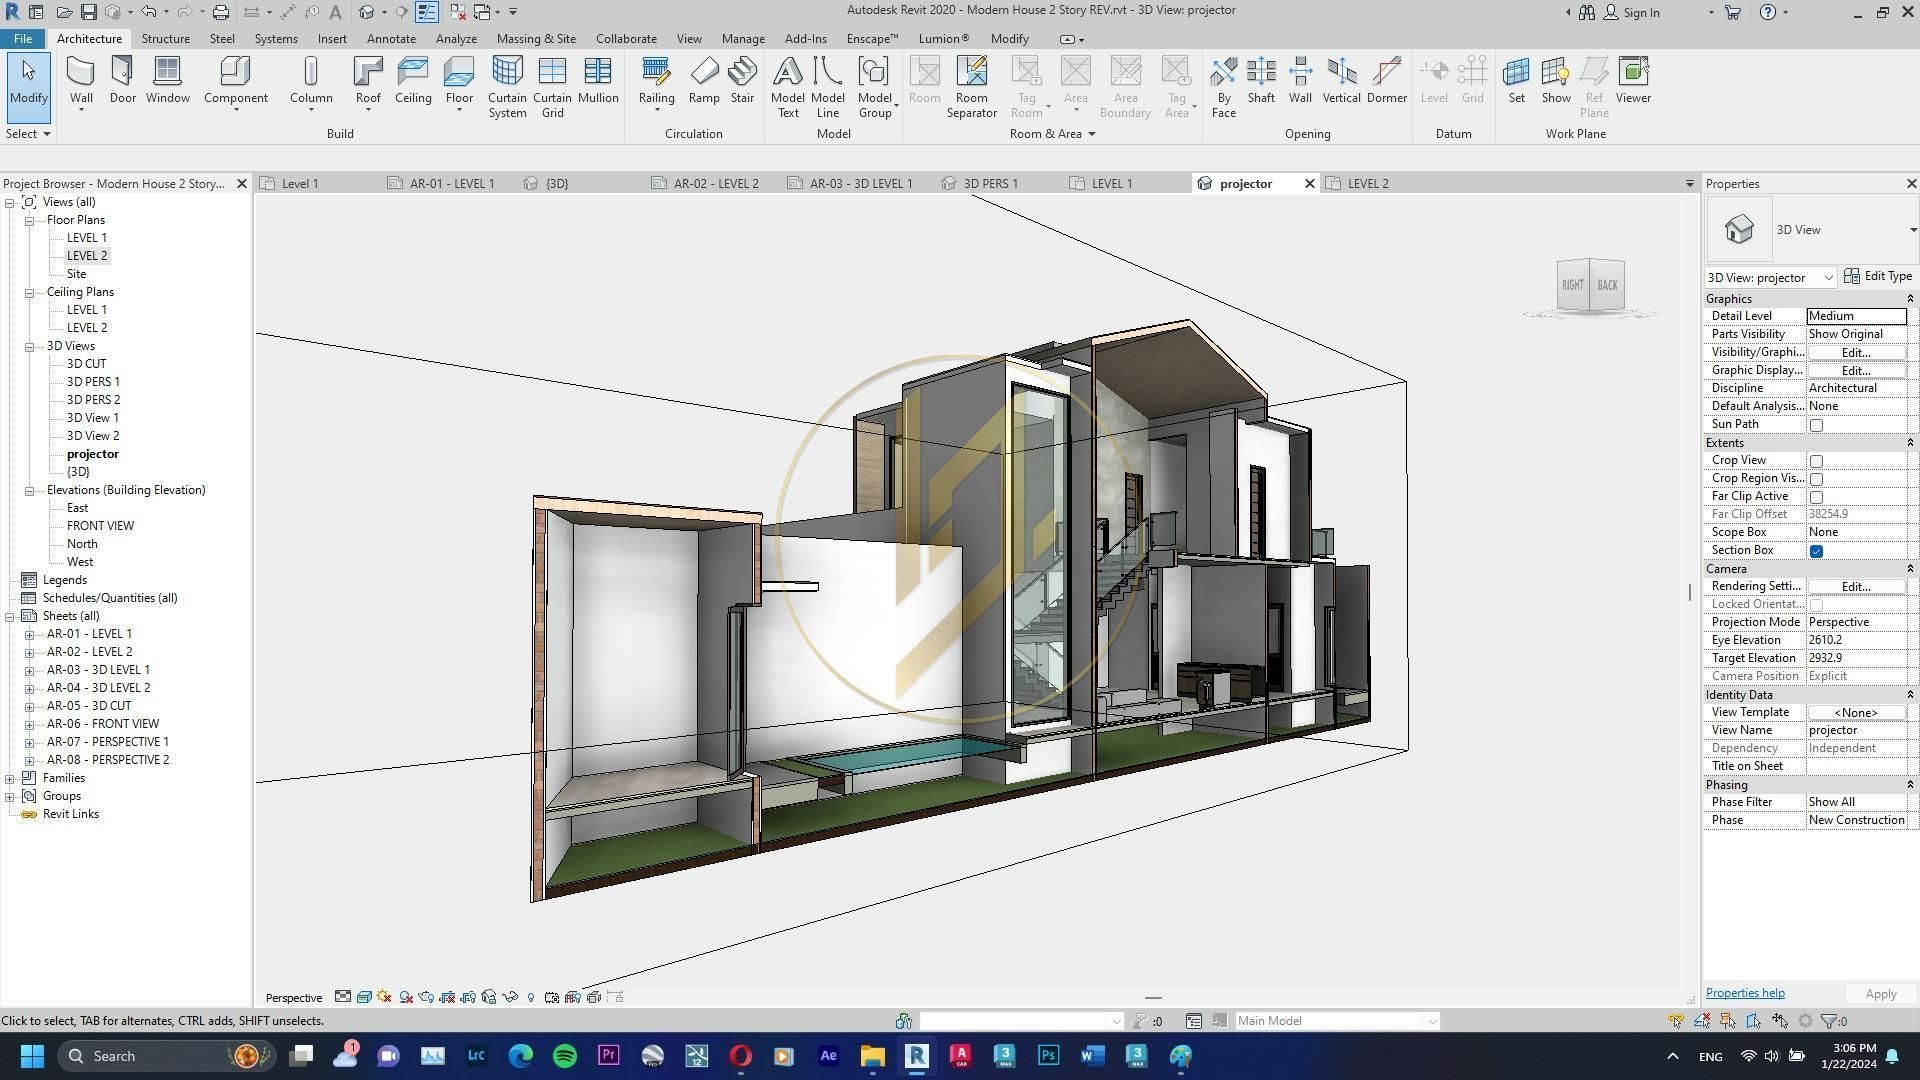Expand the AR-05 - 3D CUT sheet
The height and width of the screenshot is (1080, 1920).
pos(29,706)
